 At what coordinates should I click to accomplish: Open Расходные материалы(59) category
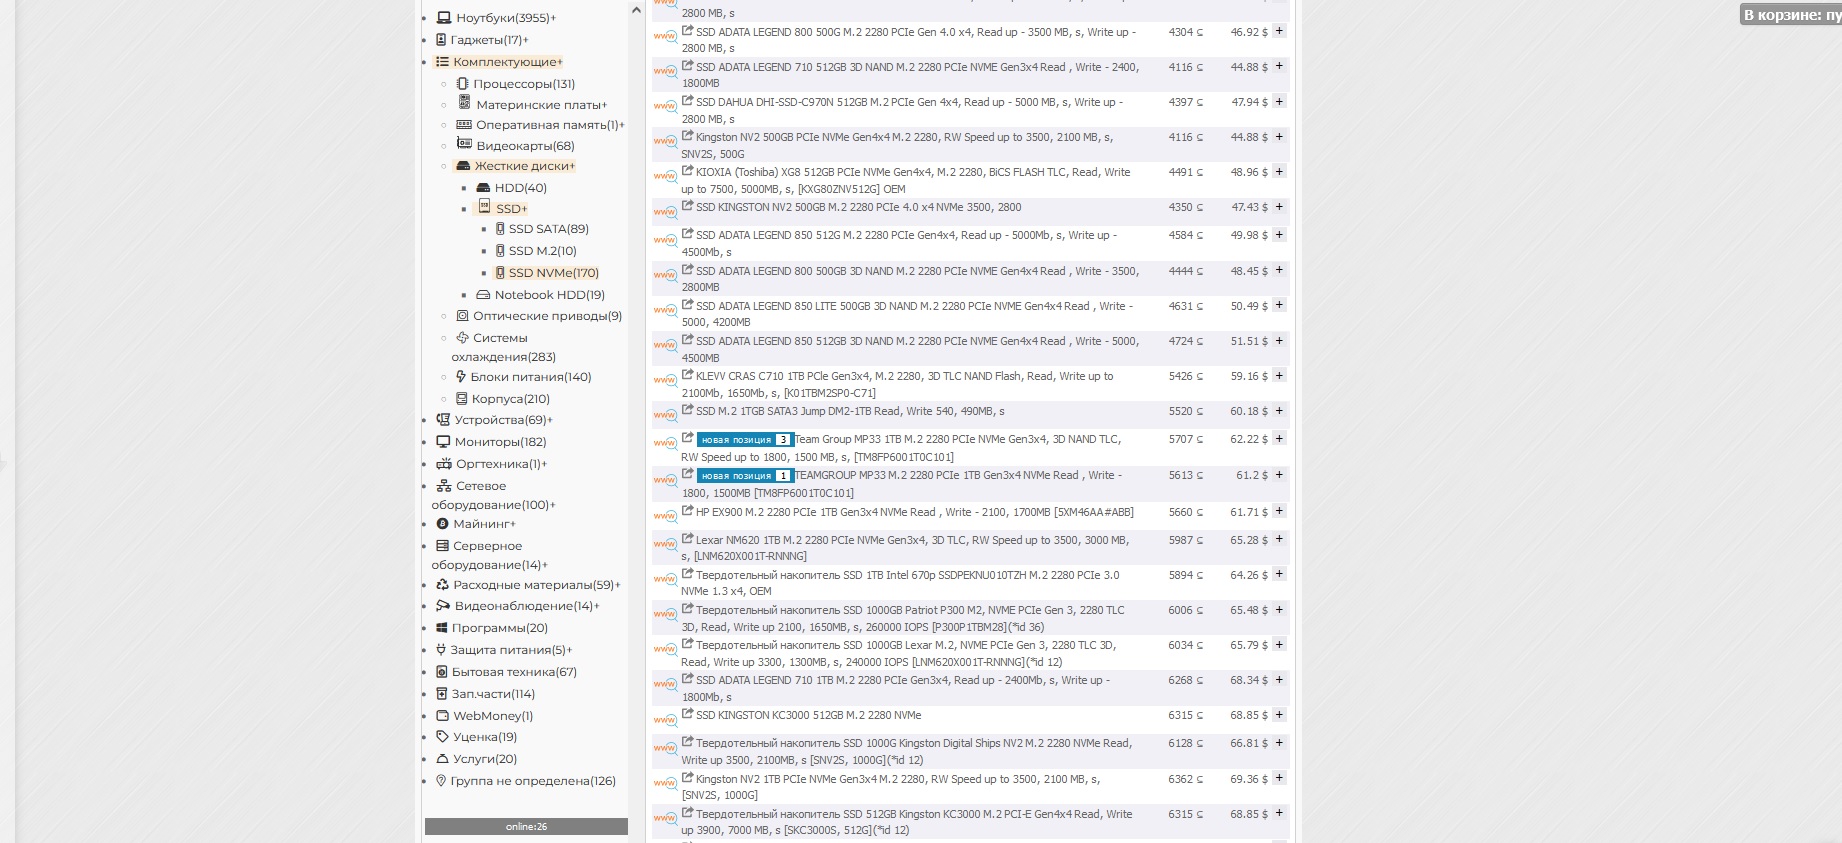[536, 585]
